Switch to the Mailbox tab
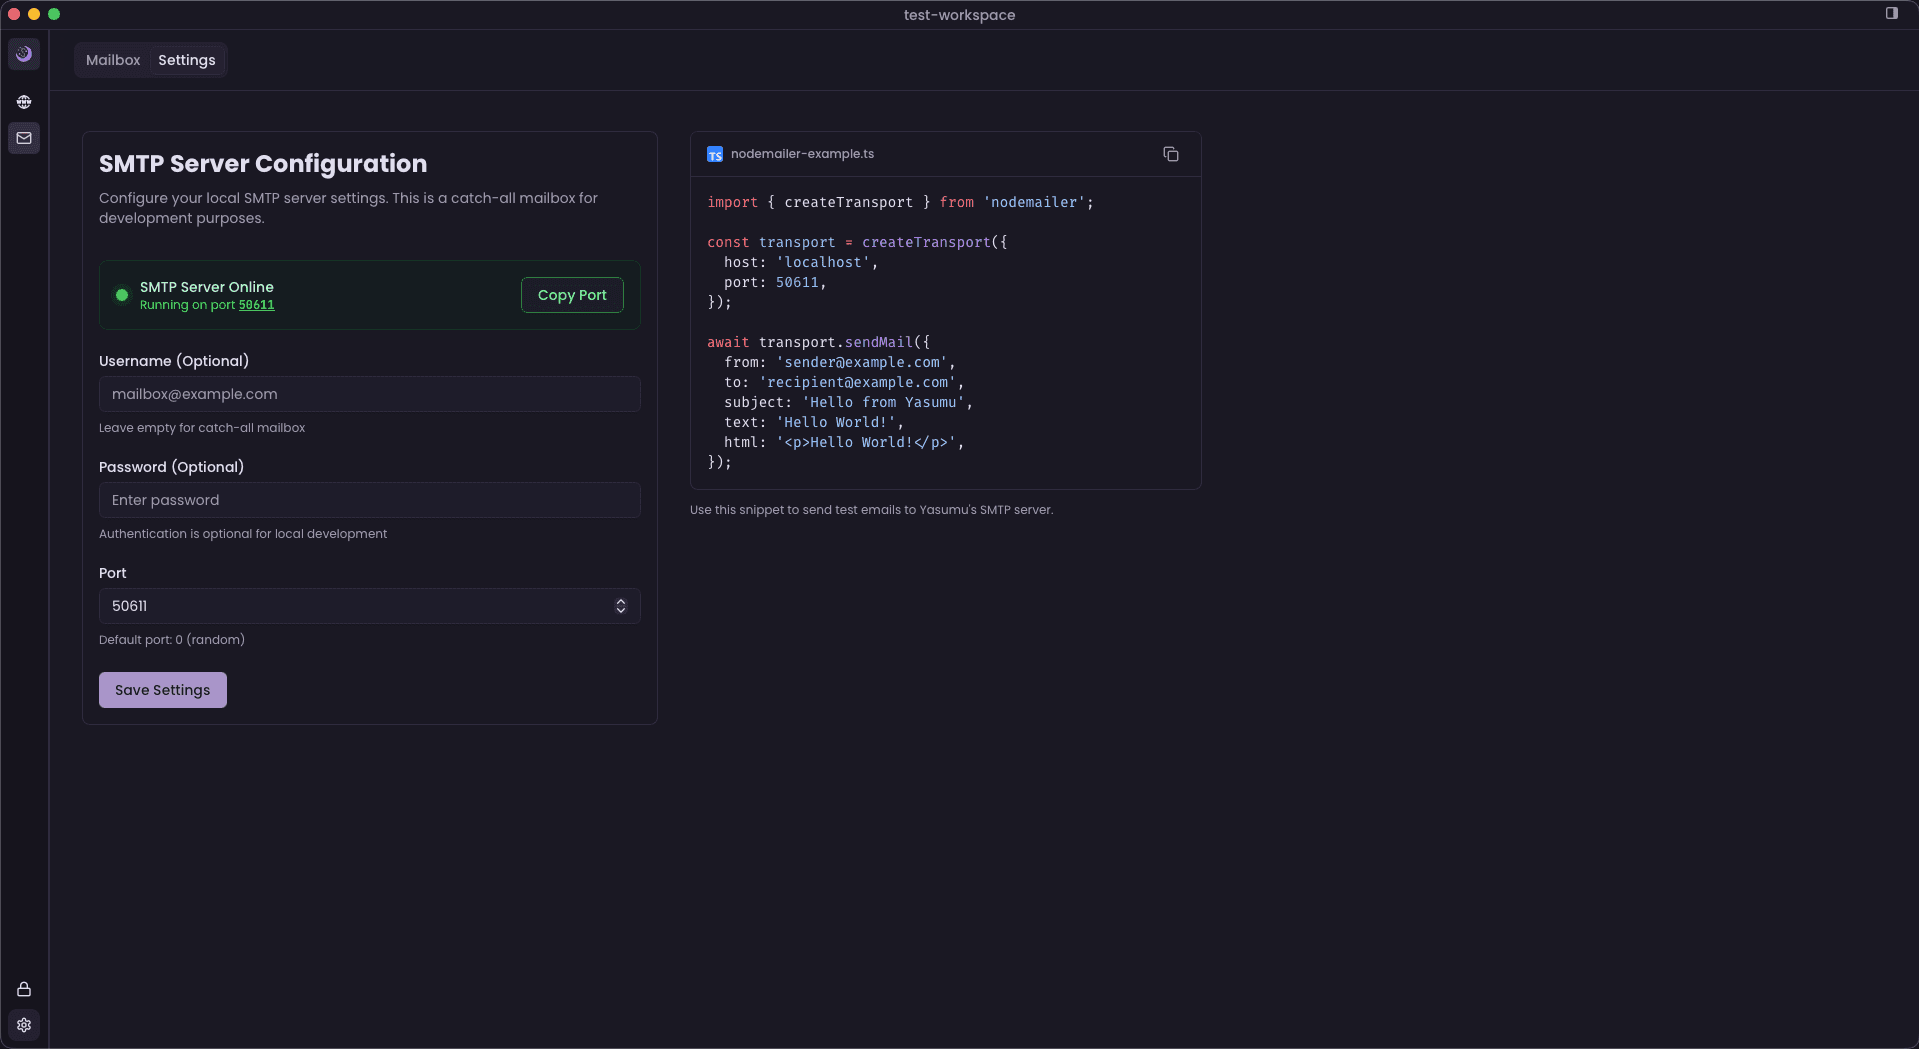 pos(113,60)
